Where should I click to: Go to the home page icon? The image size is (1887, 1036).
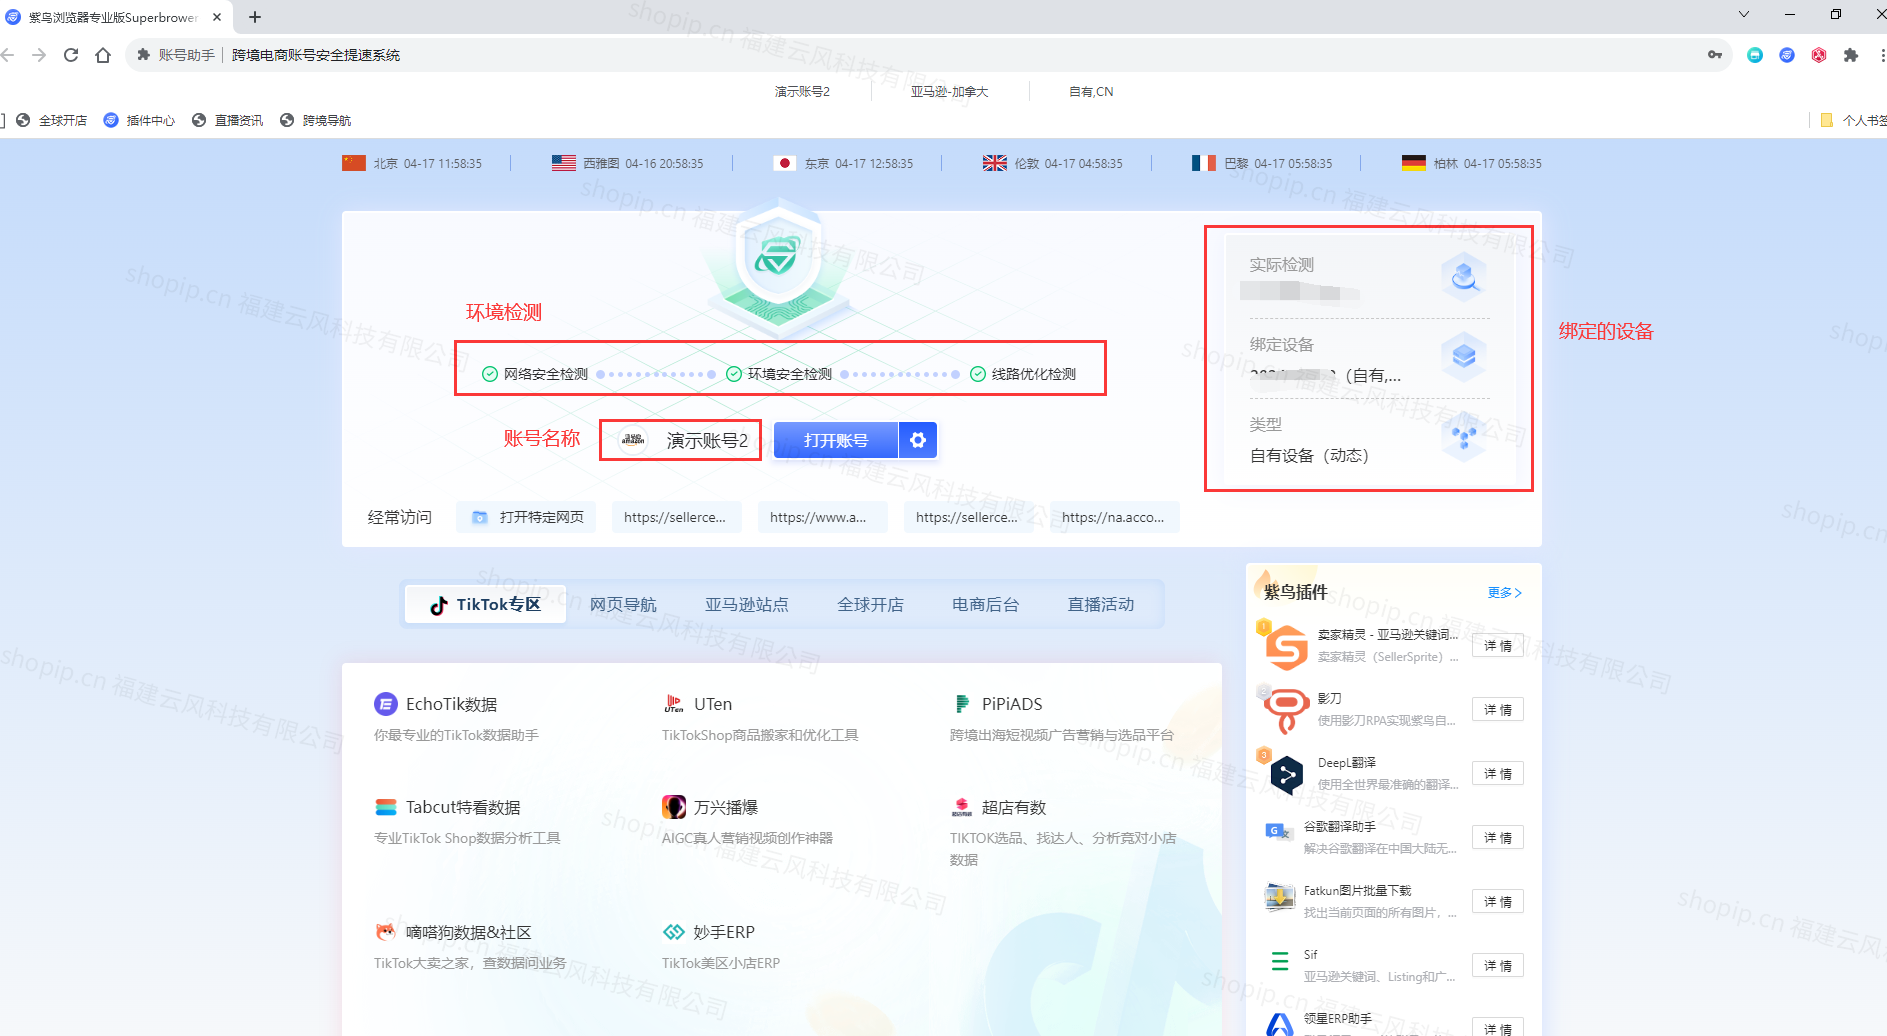pyautogui.click(x=103, y=55)
